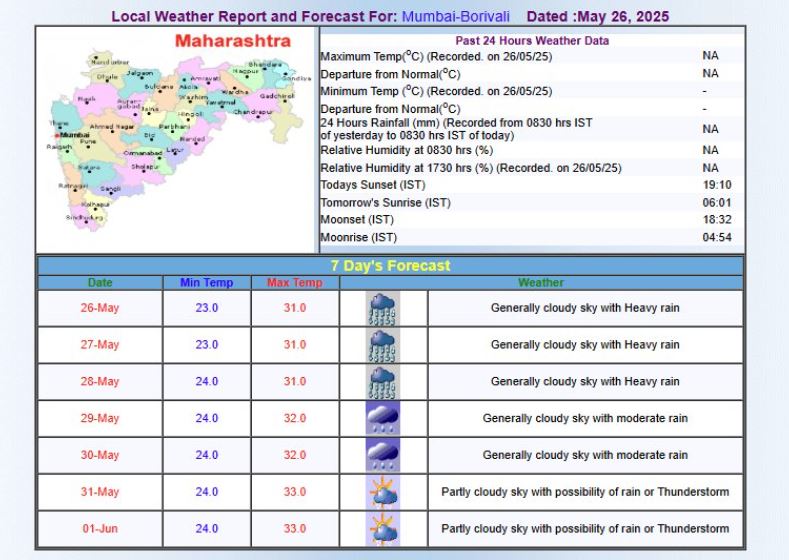The height and width of the screenshot is (560, 789).
Task: Click the Moonrise value 04:54
Action: 717,237
